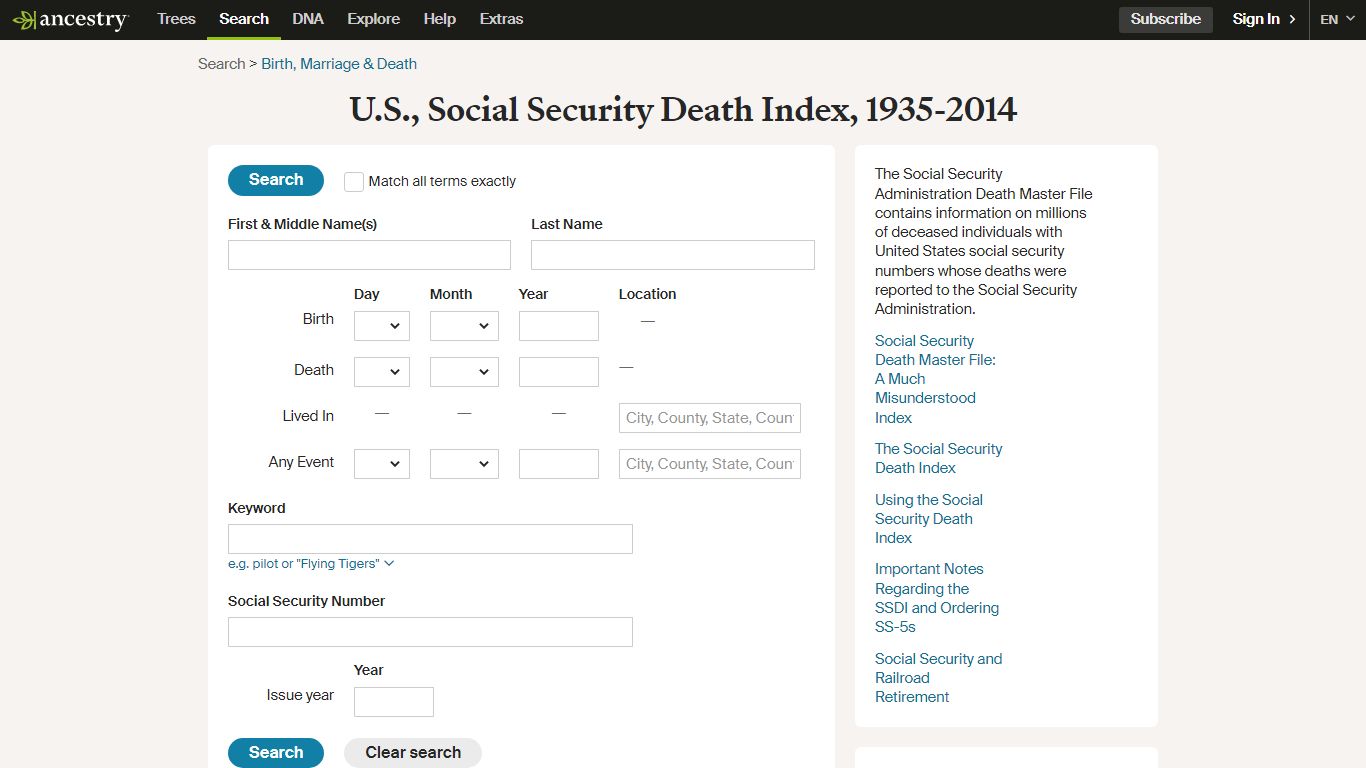Click Sign In link

point(1264,19)
